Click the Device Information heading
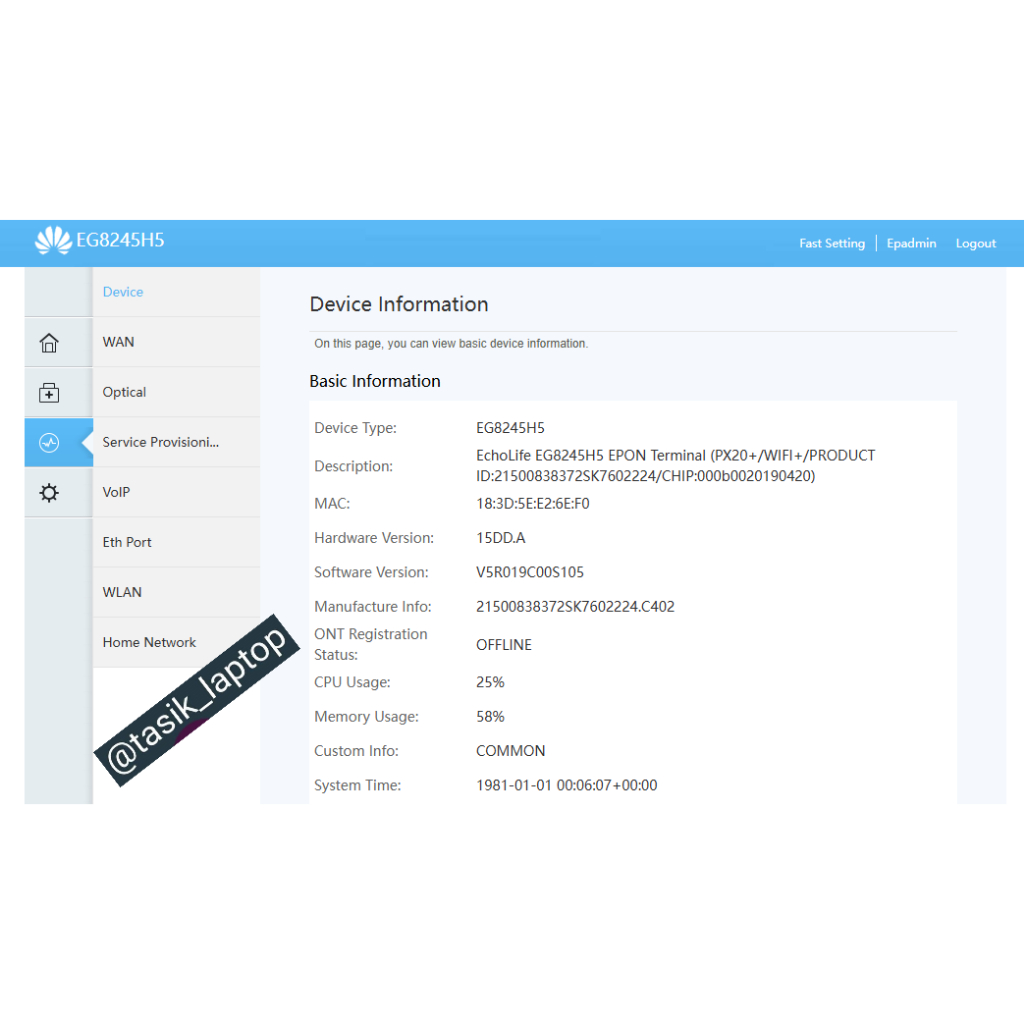 [399, 304]
